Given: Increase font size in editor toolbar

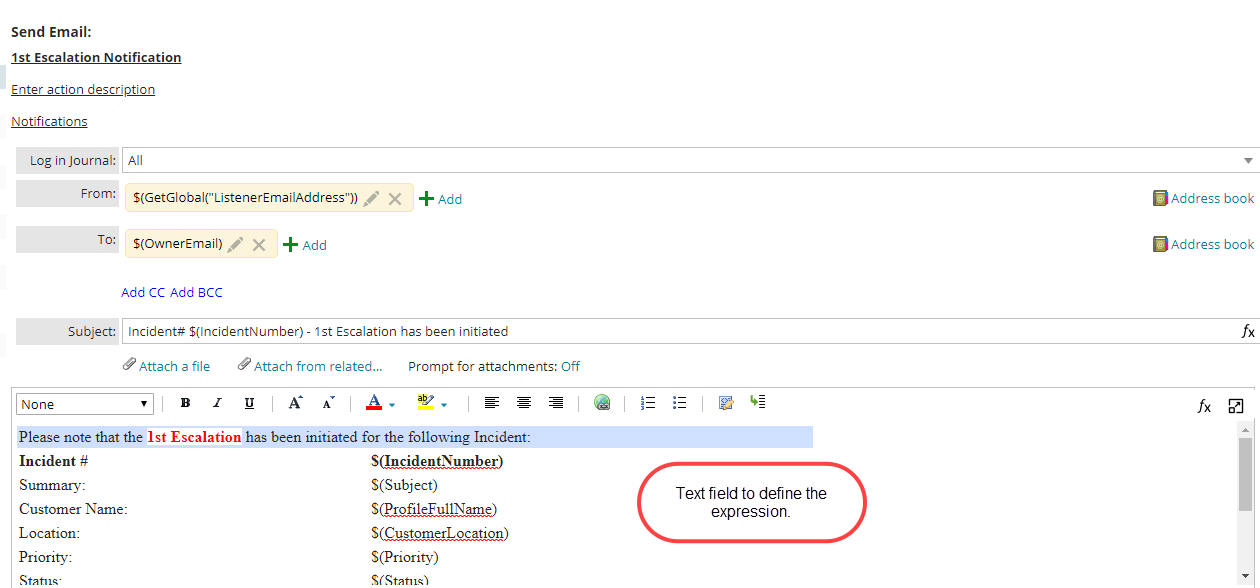Looking at the screenshot, I should coord(295,403).
